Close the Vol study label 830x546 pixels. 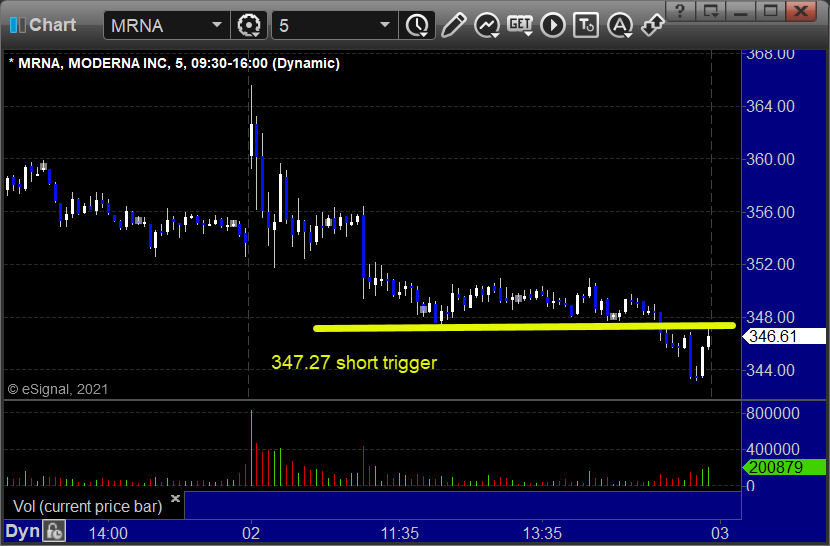175,498
